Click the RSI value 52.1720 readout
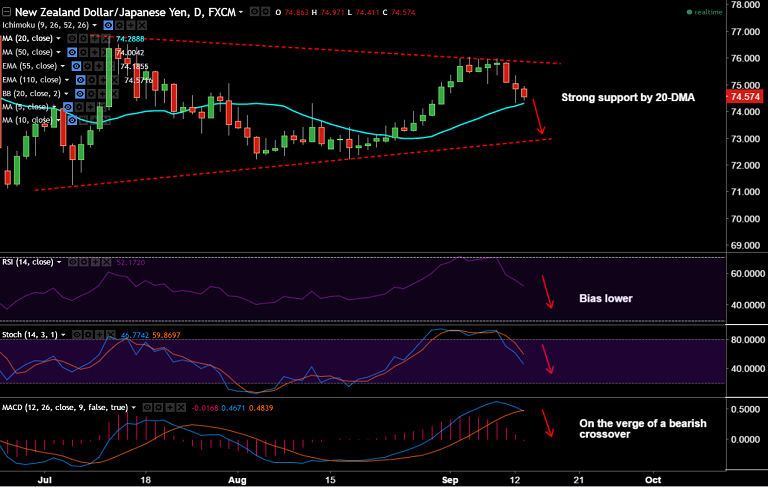Viewport: 768px width, 487px height. tap(131, 263)
